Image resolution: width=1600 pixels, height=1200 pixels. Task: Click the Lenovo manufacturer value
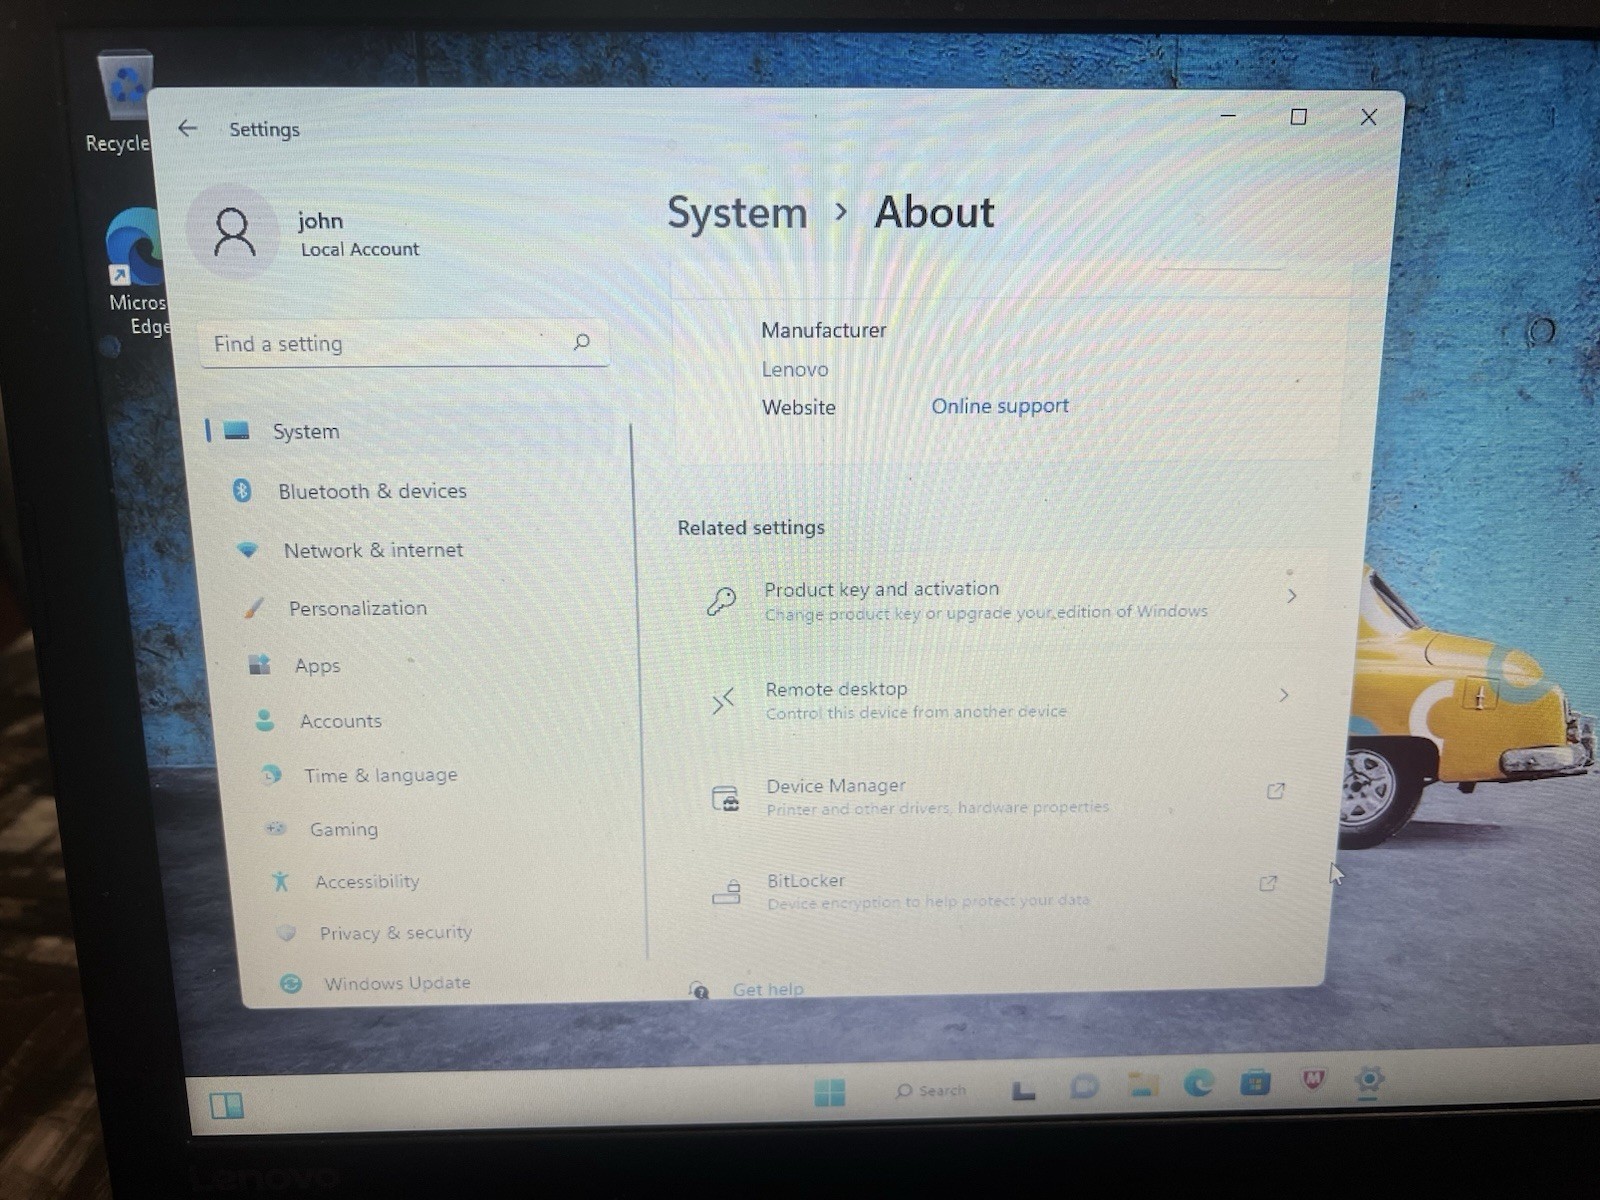(x=795, y=369)
